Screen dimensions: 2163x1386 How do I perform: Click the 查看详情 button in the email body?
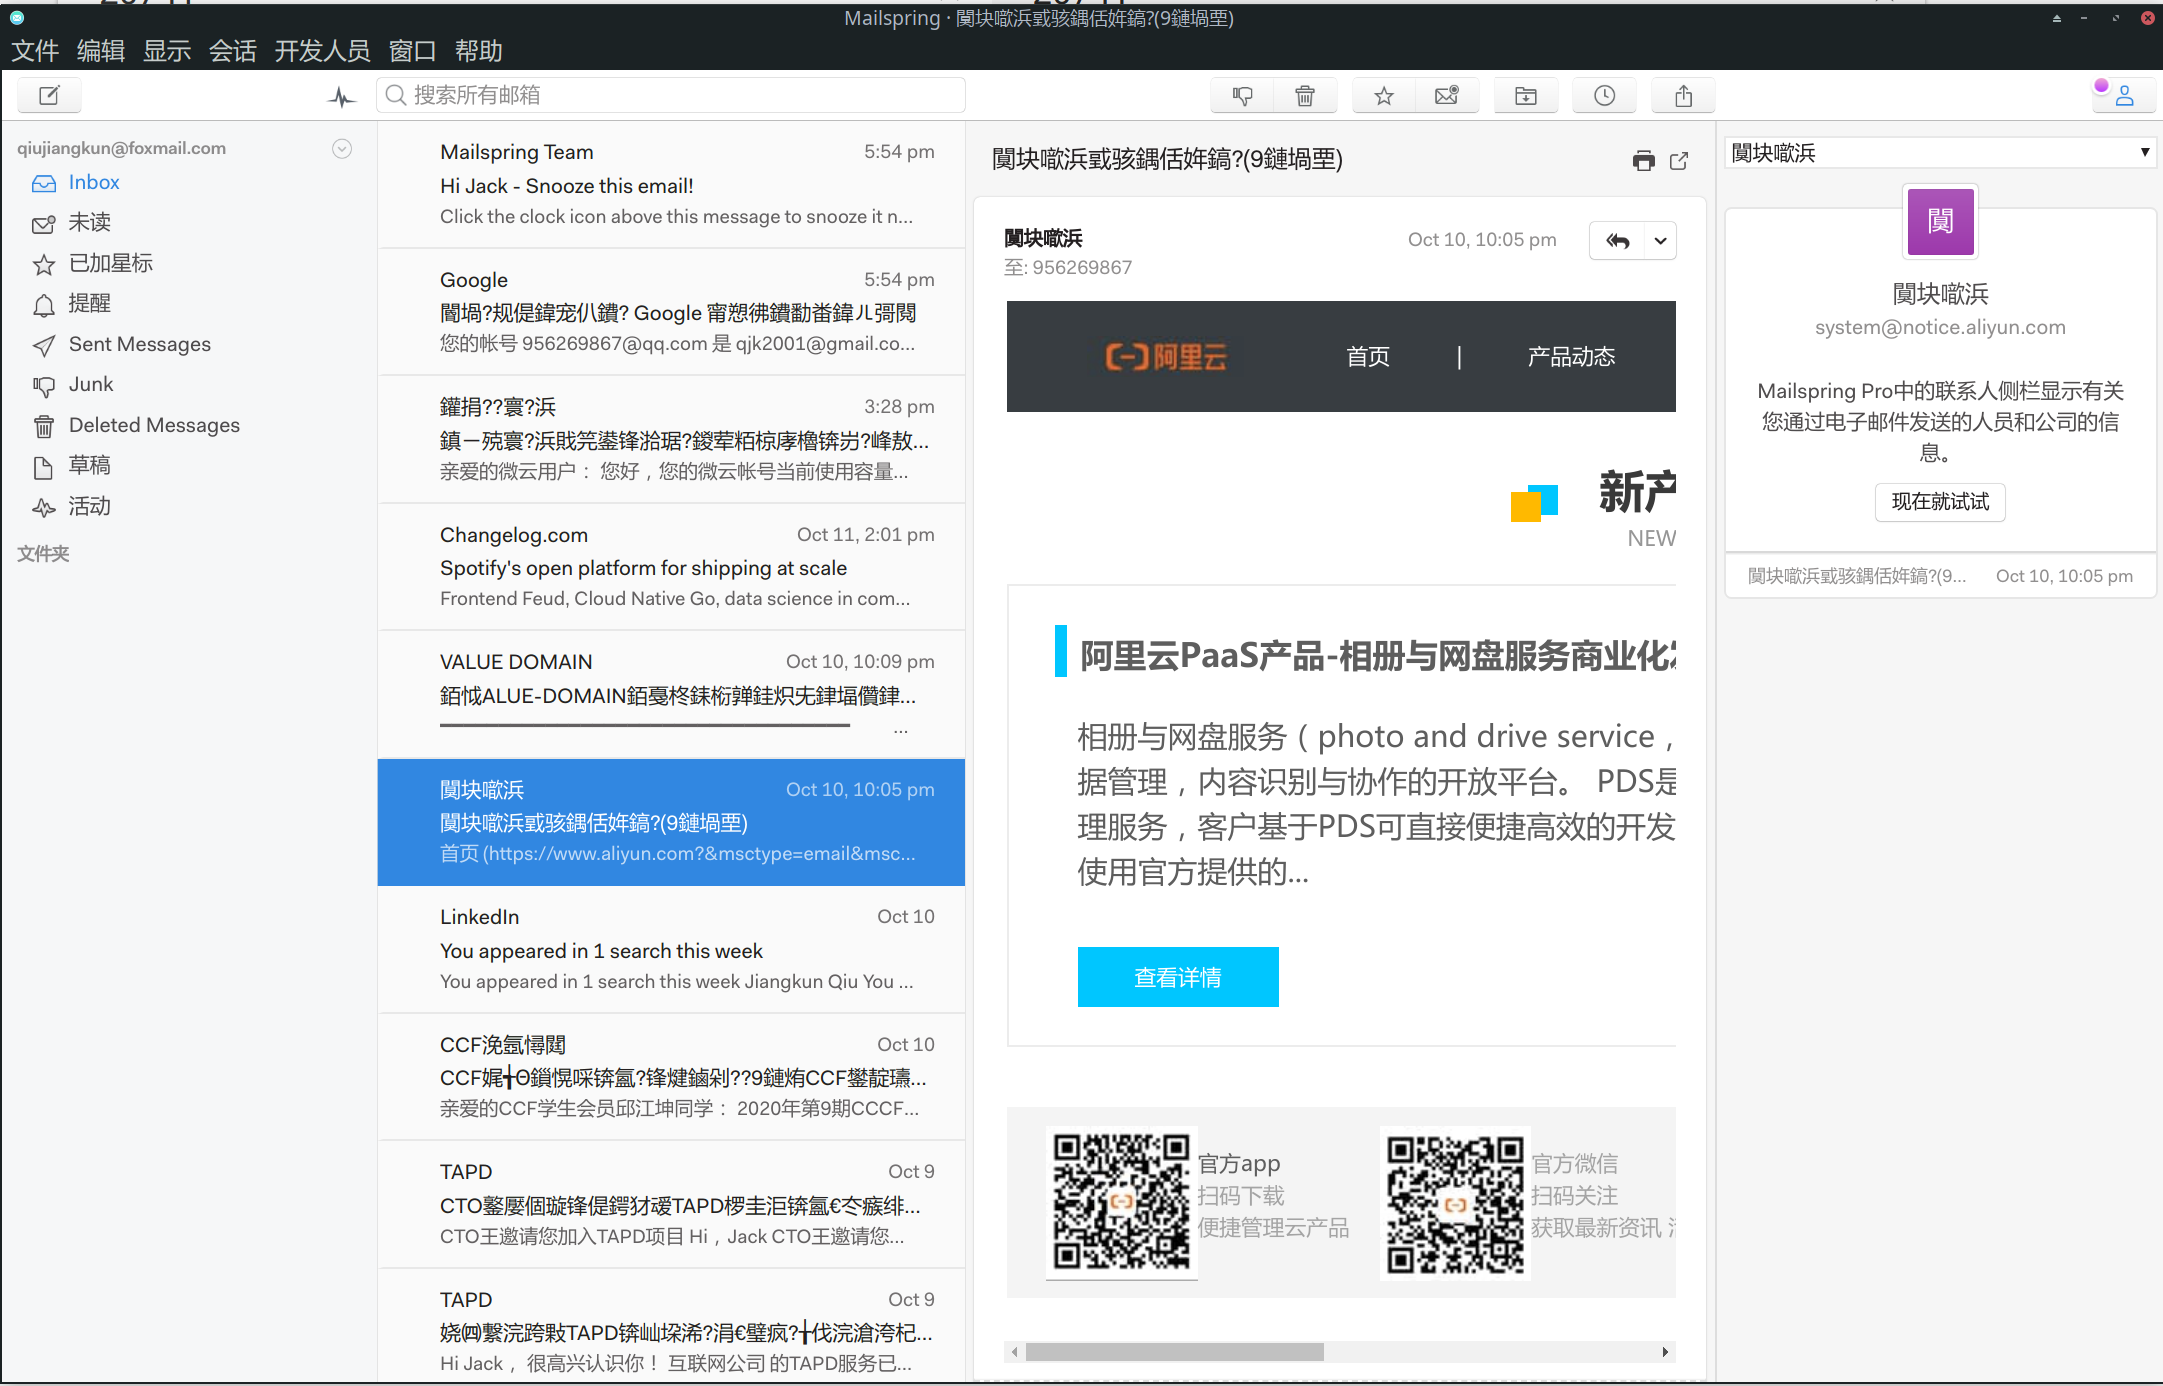[x=1177, y=977]
